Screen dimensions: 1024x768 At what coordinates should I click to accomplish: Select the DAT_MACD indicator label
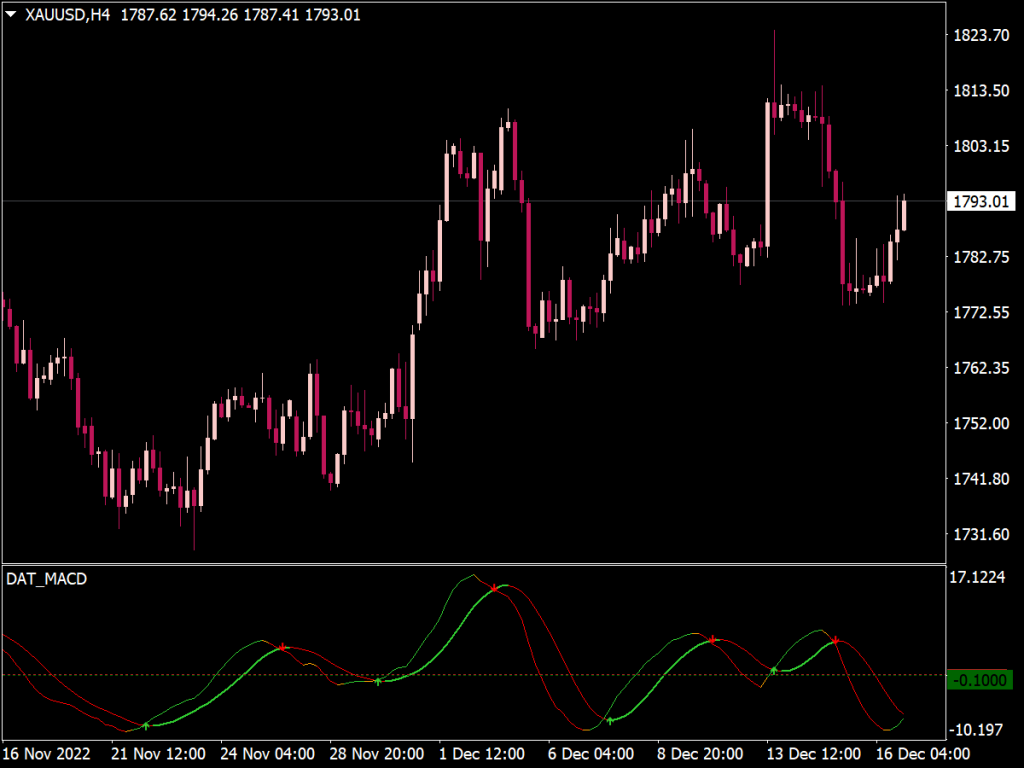tap(44, 578)
